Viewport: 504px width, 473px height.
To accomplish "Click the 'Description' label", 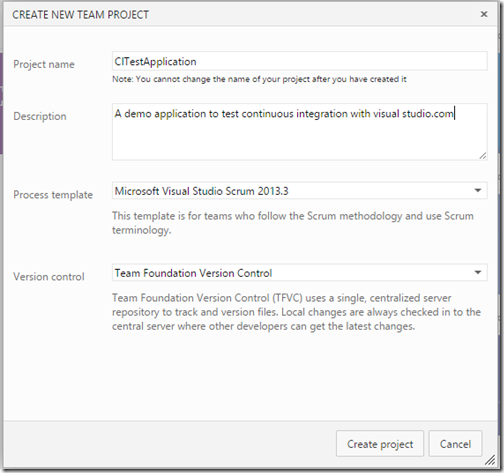I will click(x=40, y=116).
